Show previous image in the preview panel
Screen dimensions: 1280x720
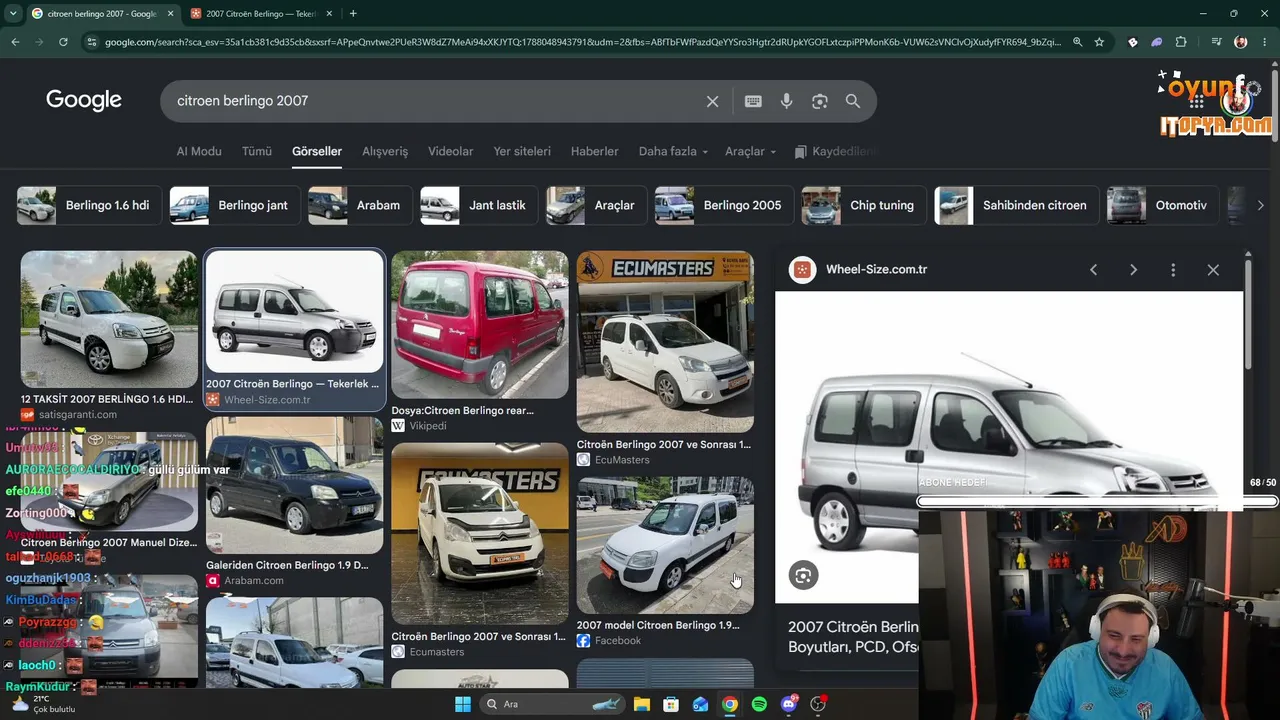click(x=1093, y=270)
